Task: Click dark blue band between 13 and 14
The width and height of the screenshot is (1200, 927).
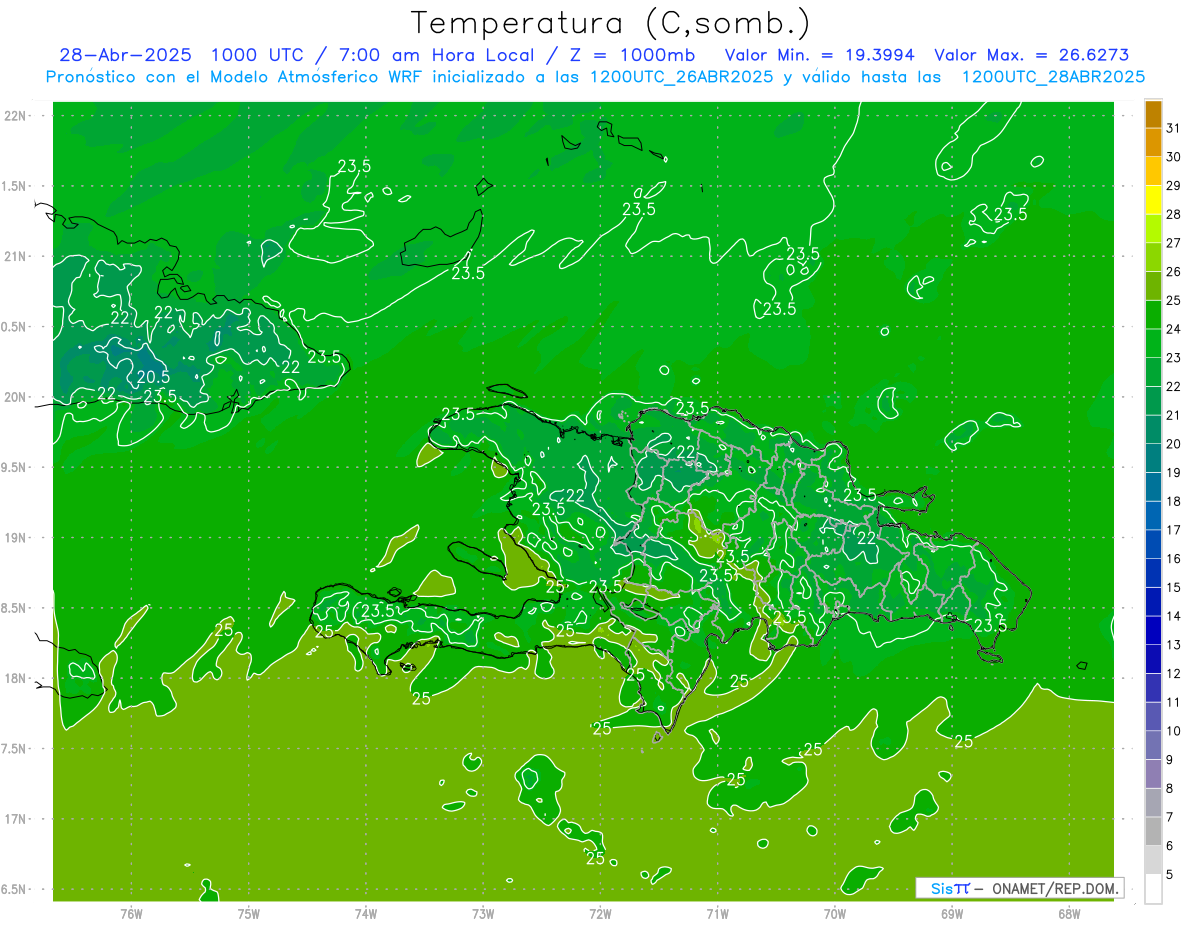Action: coord(1153,631)
